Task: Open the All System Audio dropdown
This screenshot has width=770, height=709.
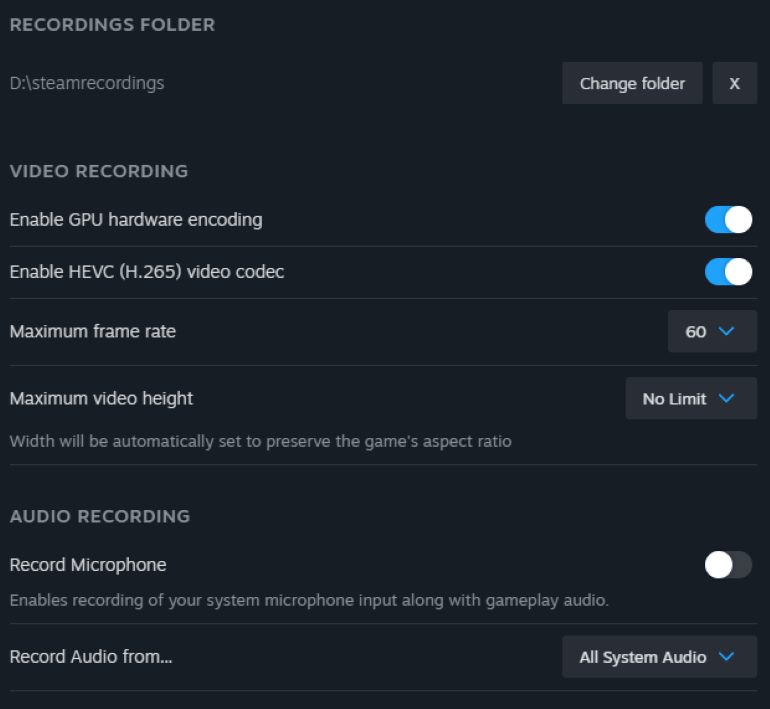Action: (659, 657)
